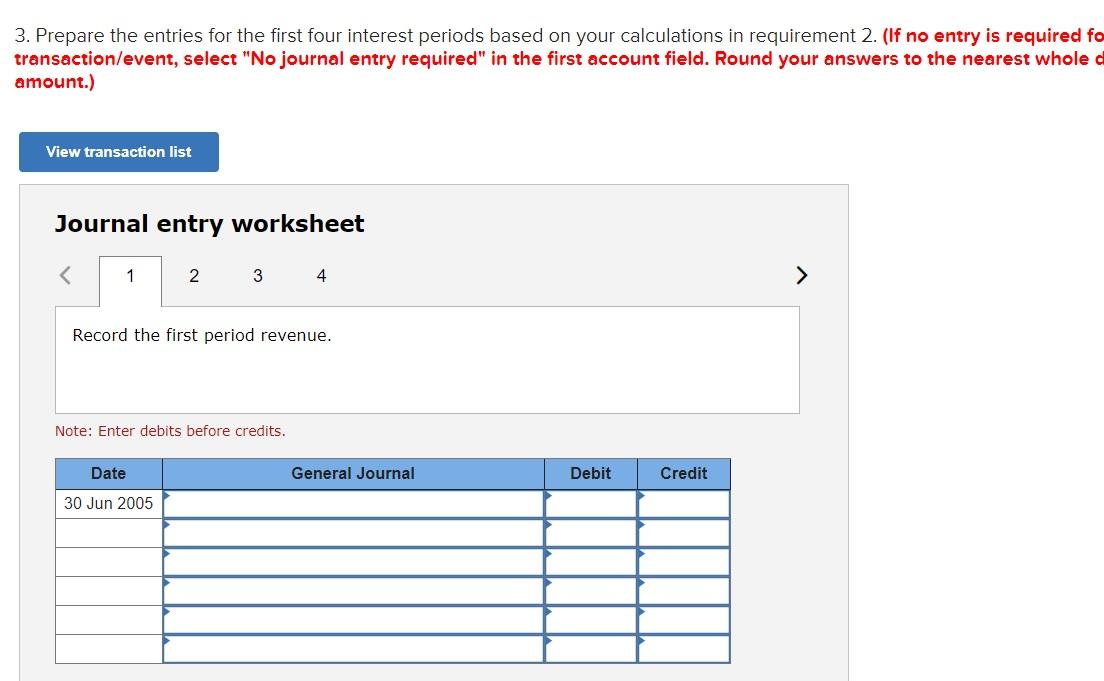The height and width of the screenshot is (681, 1104).
Task: Click the Credit column header
Action: point(684,473)
